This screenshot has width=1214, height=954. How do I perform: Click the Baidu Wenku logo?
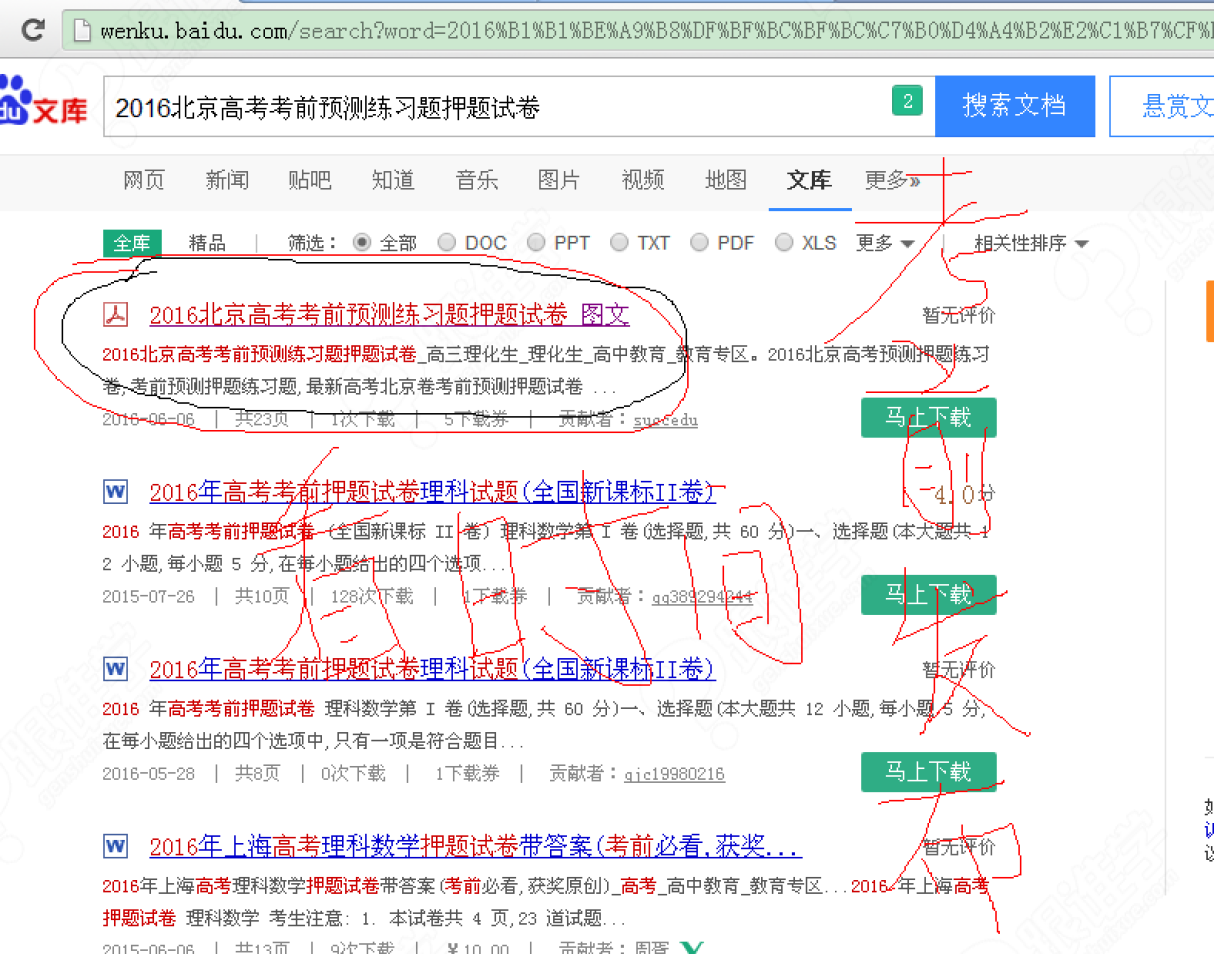pyautogui.click(x=44, y=104)
